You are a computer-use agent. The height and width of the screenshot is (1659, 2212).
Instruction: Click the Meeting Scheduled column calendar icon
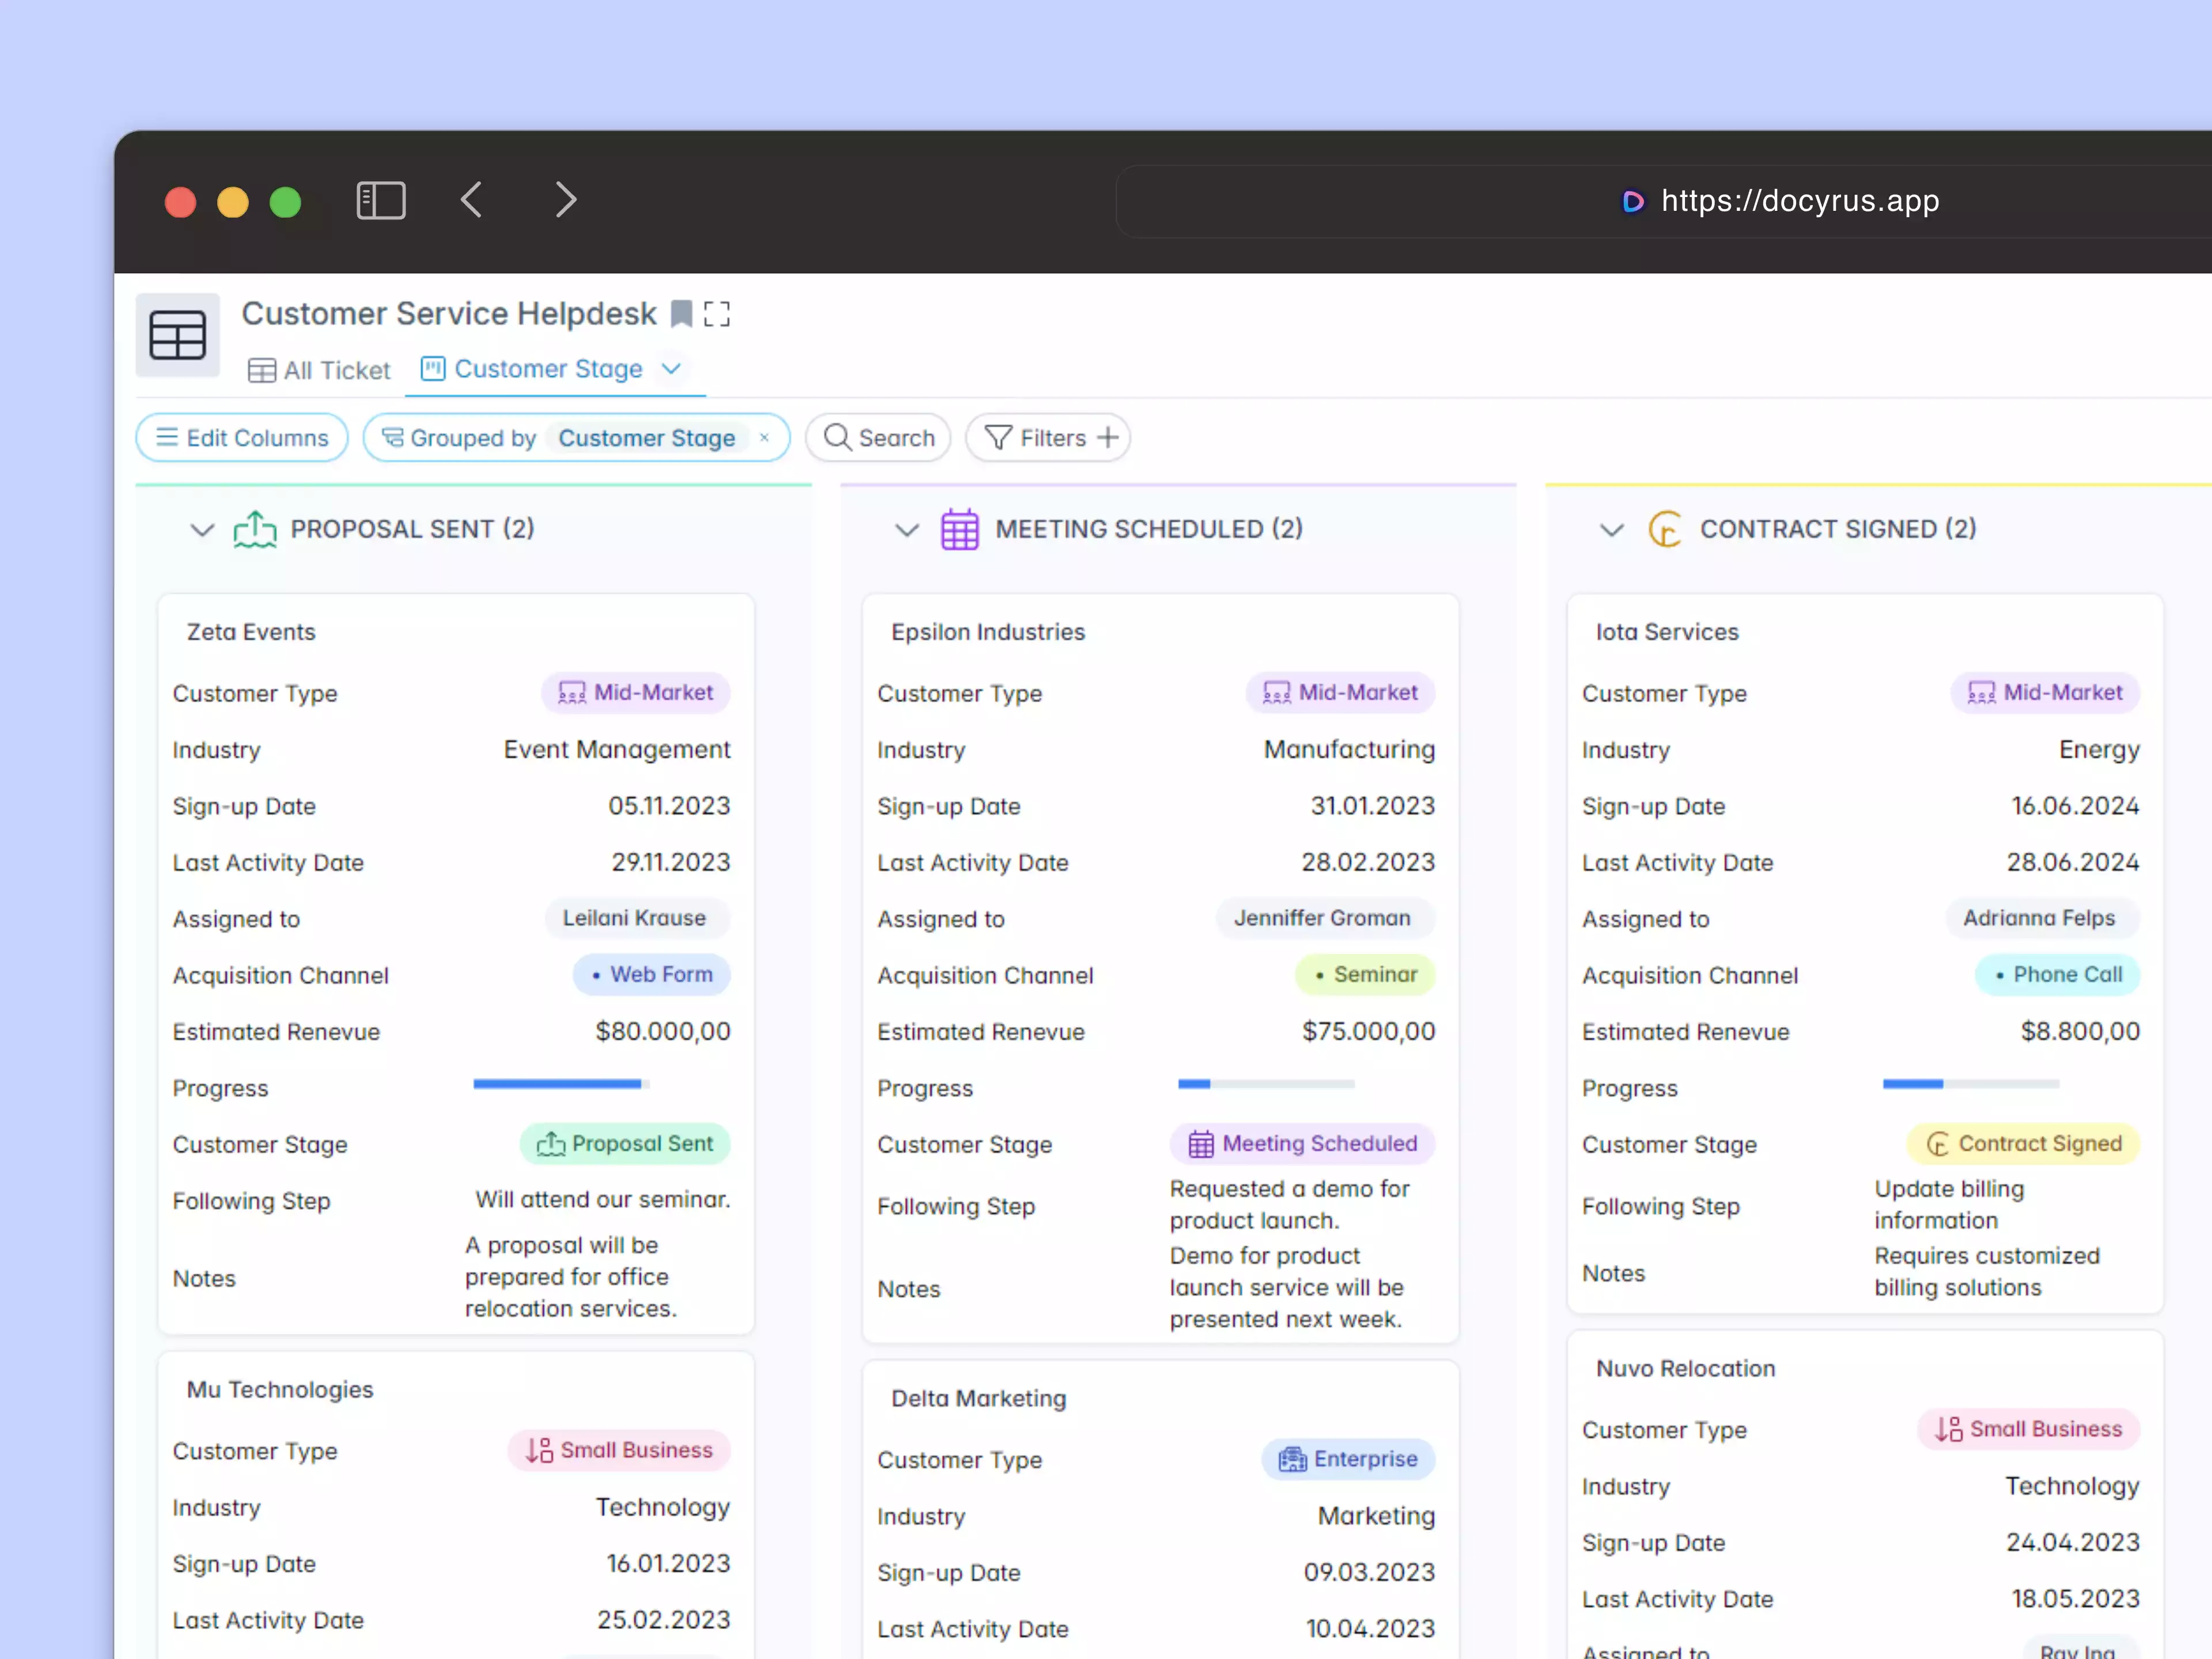point(959,529)
